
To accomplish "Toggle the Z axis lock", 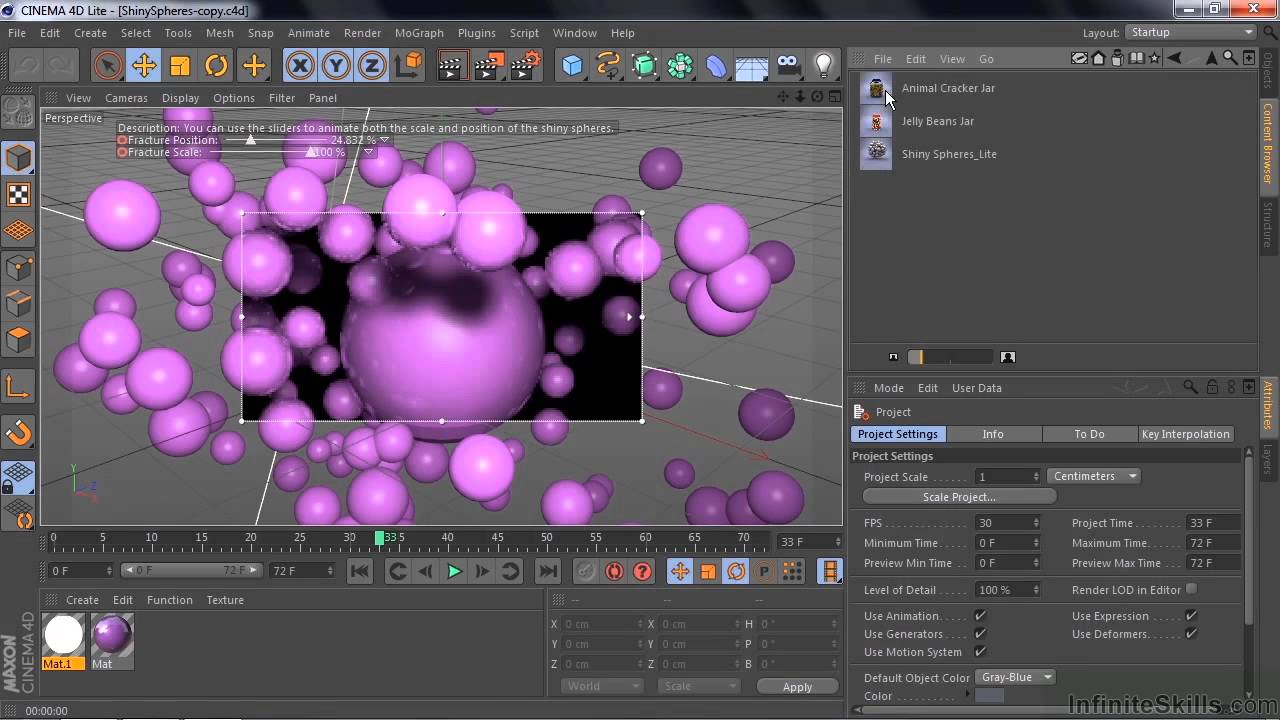I will tap(372, 67).
